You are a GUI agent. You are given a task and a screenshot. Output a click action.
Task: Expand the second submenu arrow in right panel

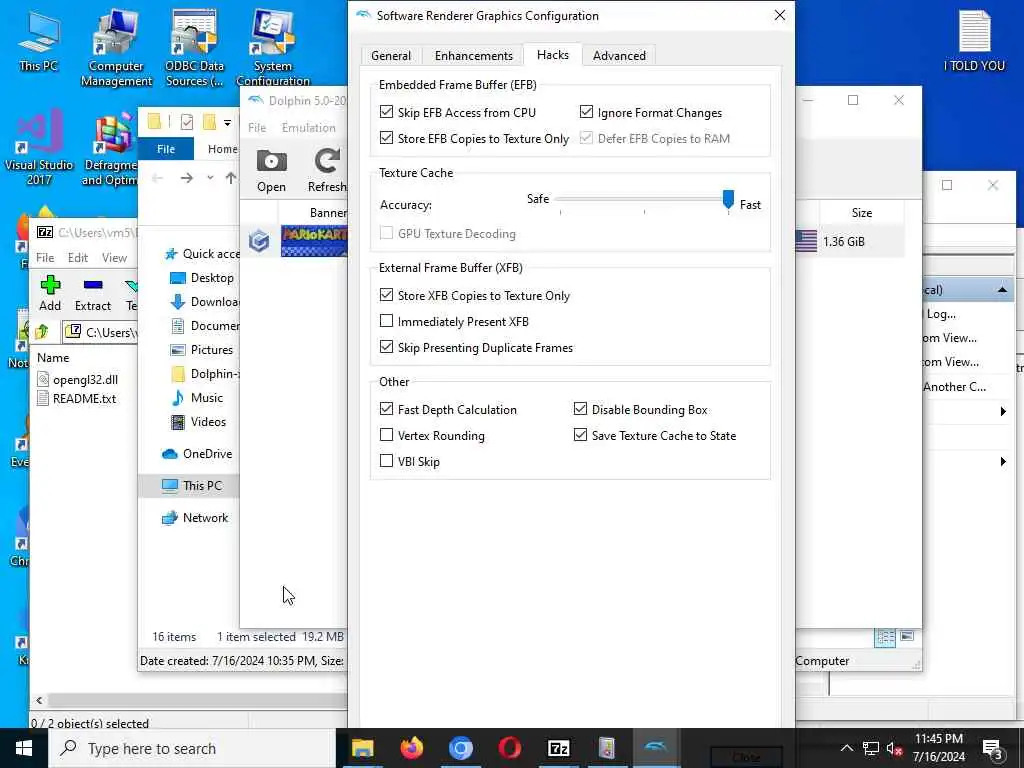1003,462
